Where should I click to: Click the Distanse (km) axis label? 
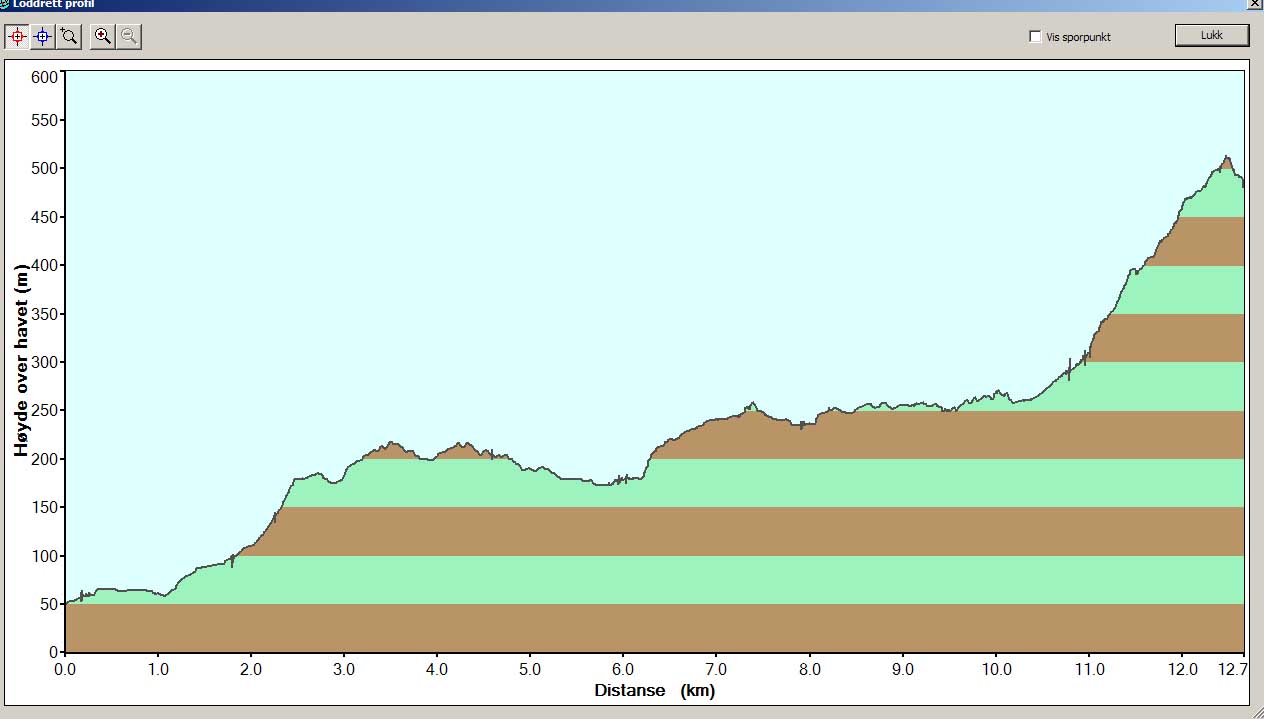tap(654, 690)
